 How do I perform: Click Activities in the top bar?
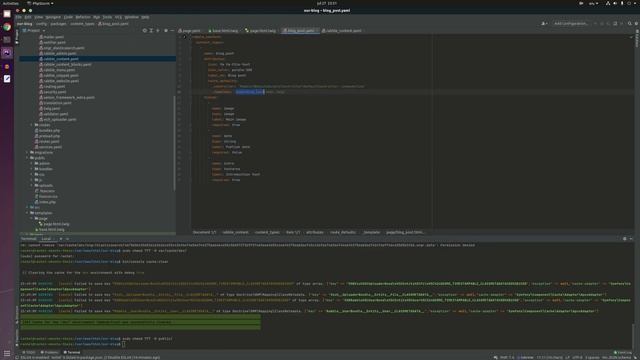click(10, 3)
